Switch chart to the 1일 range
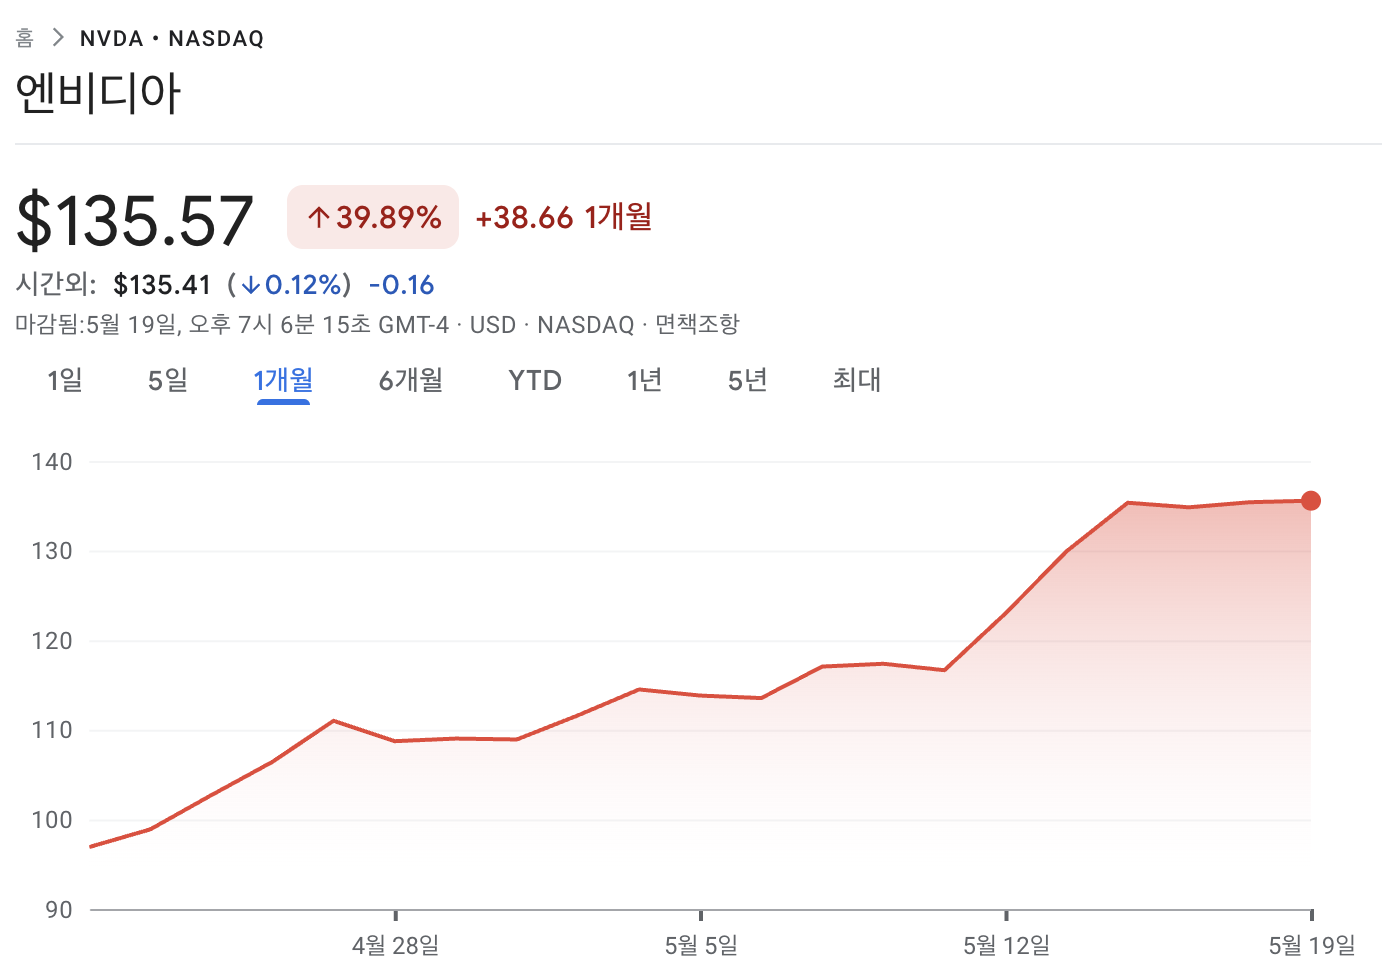This screenshot has width=1382, height=972. pos(65,380)
